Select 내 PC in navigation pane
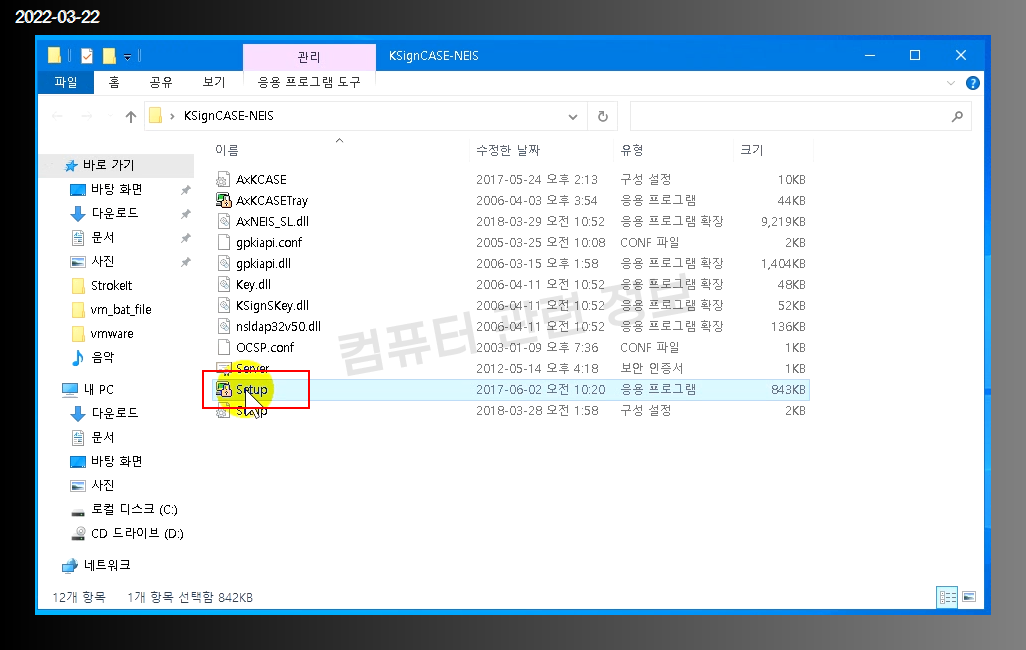1026x650 pixels. [98, 389]
